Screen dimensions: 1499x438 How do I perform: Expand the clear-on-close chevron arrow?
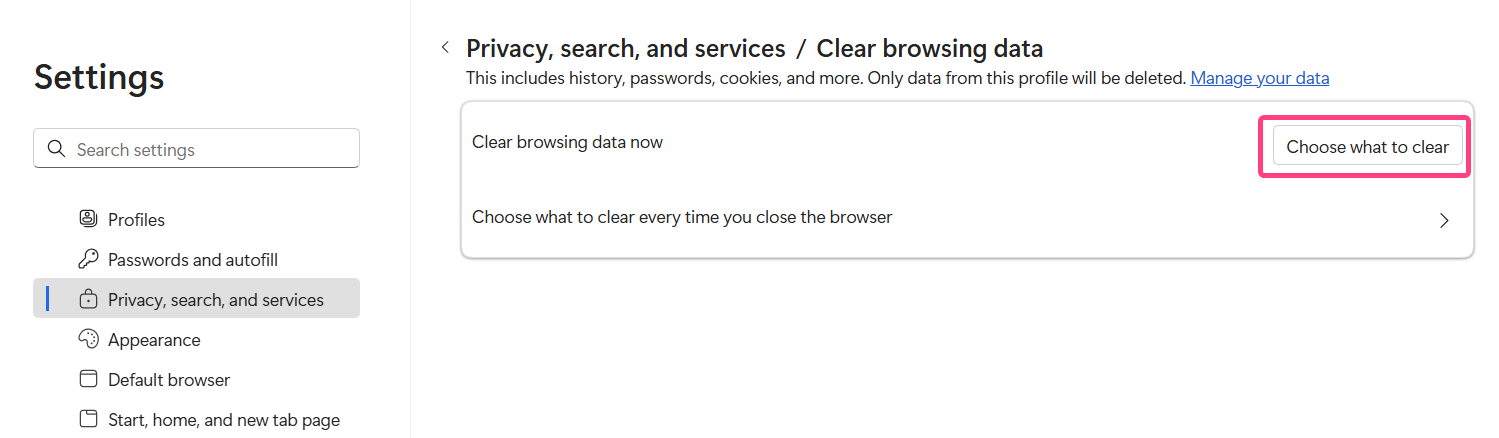(1443, 220)
